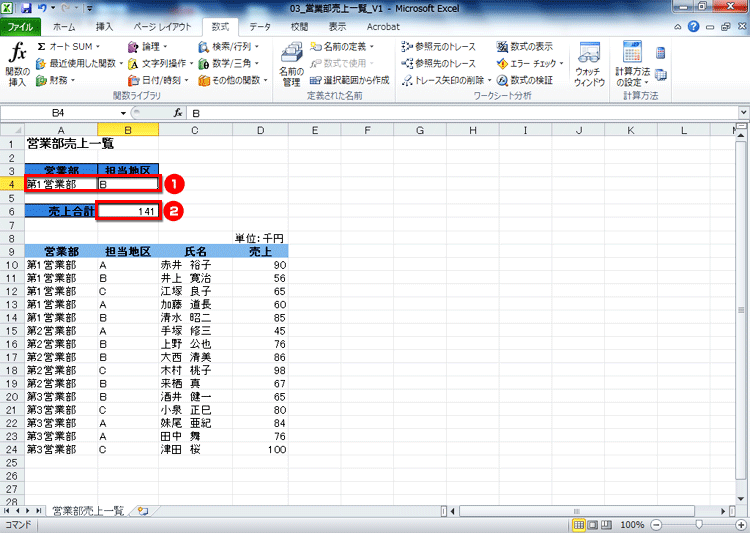Image resolution: width=750 pixels, height=533 pixels.
Task: Open the File (ファイル) tab
Action: 21,26
